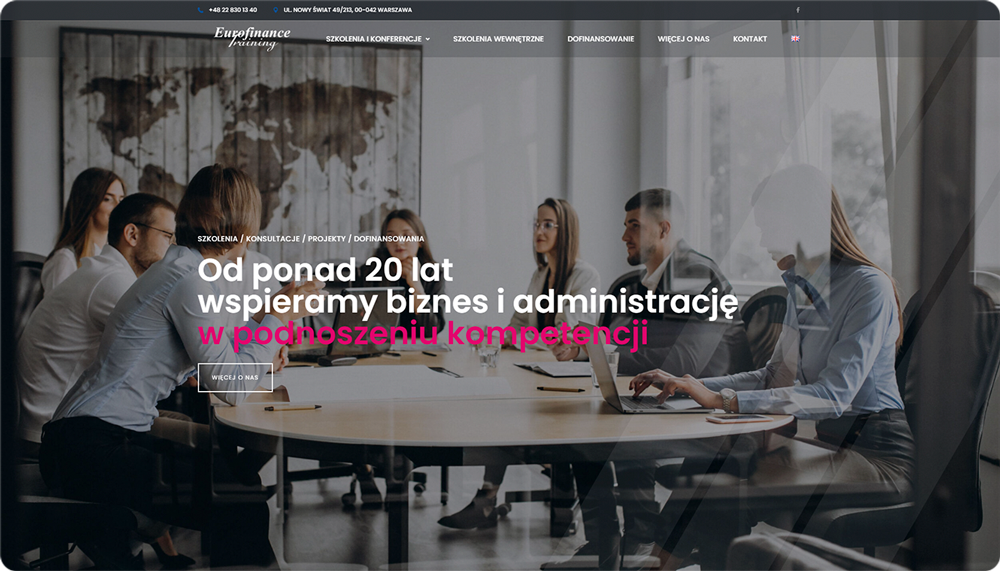This screenshot has width=1000, height=571.
Task: Open the Szkolenia i Konferencje menu
Action: 374,39
